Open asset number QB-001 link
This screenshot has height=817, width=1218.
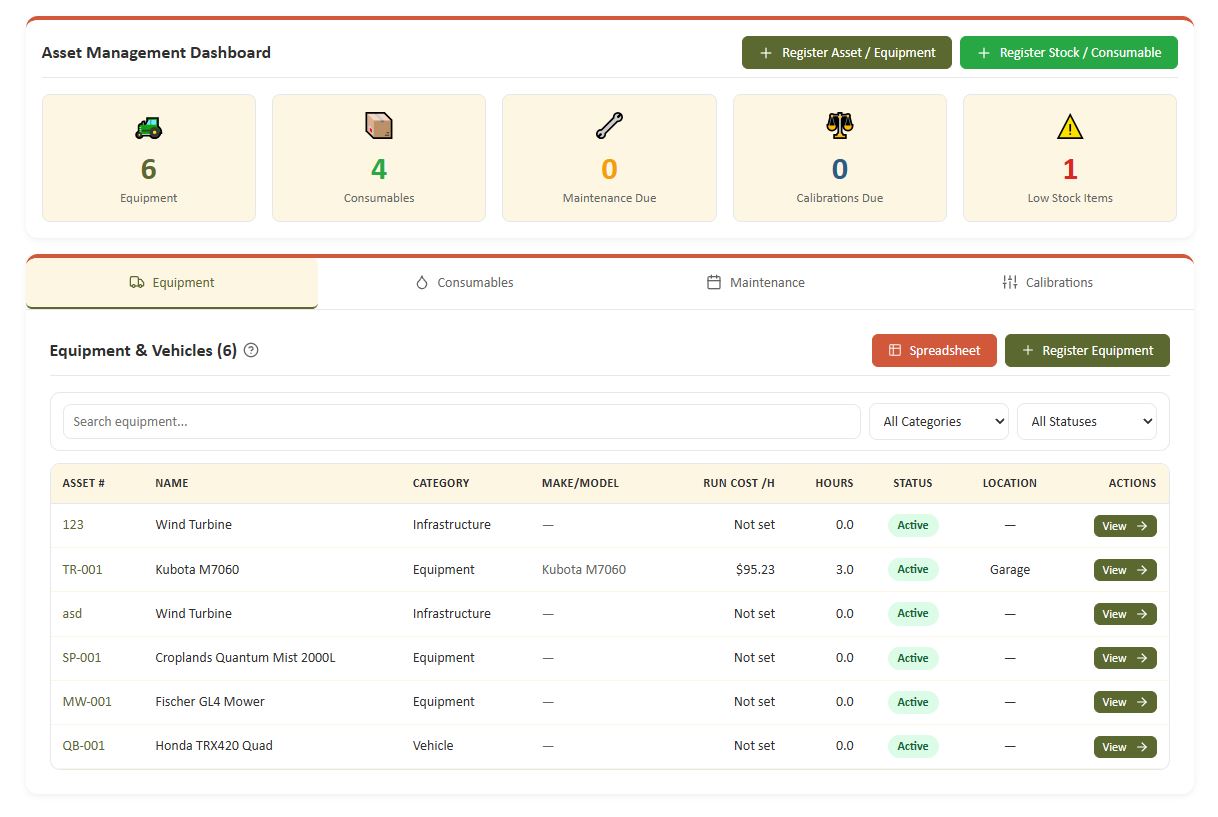tap(83, 746)
